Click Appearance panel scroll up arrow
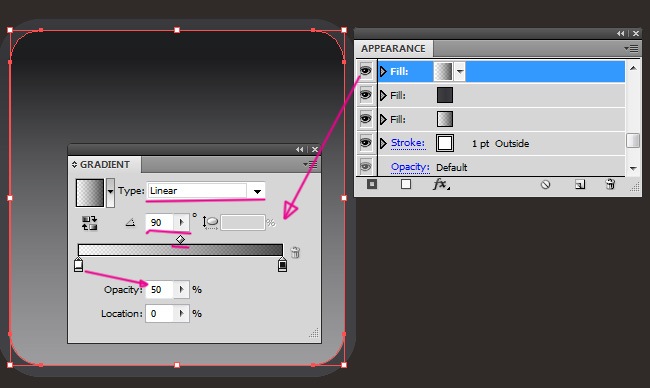The image size is (650, 388). tap(633, 68)
